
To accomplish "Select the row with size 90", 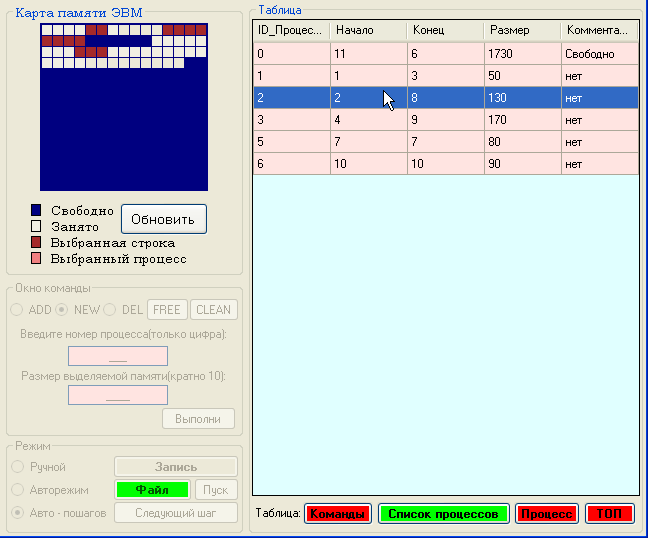I will click(x=446, y=164).
